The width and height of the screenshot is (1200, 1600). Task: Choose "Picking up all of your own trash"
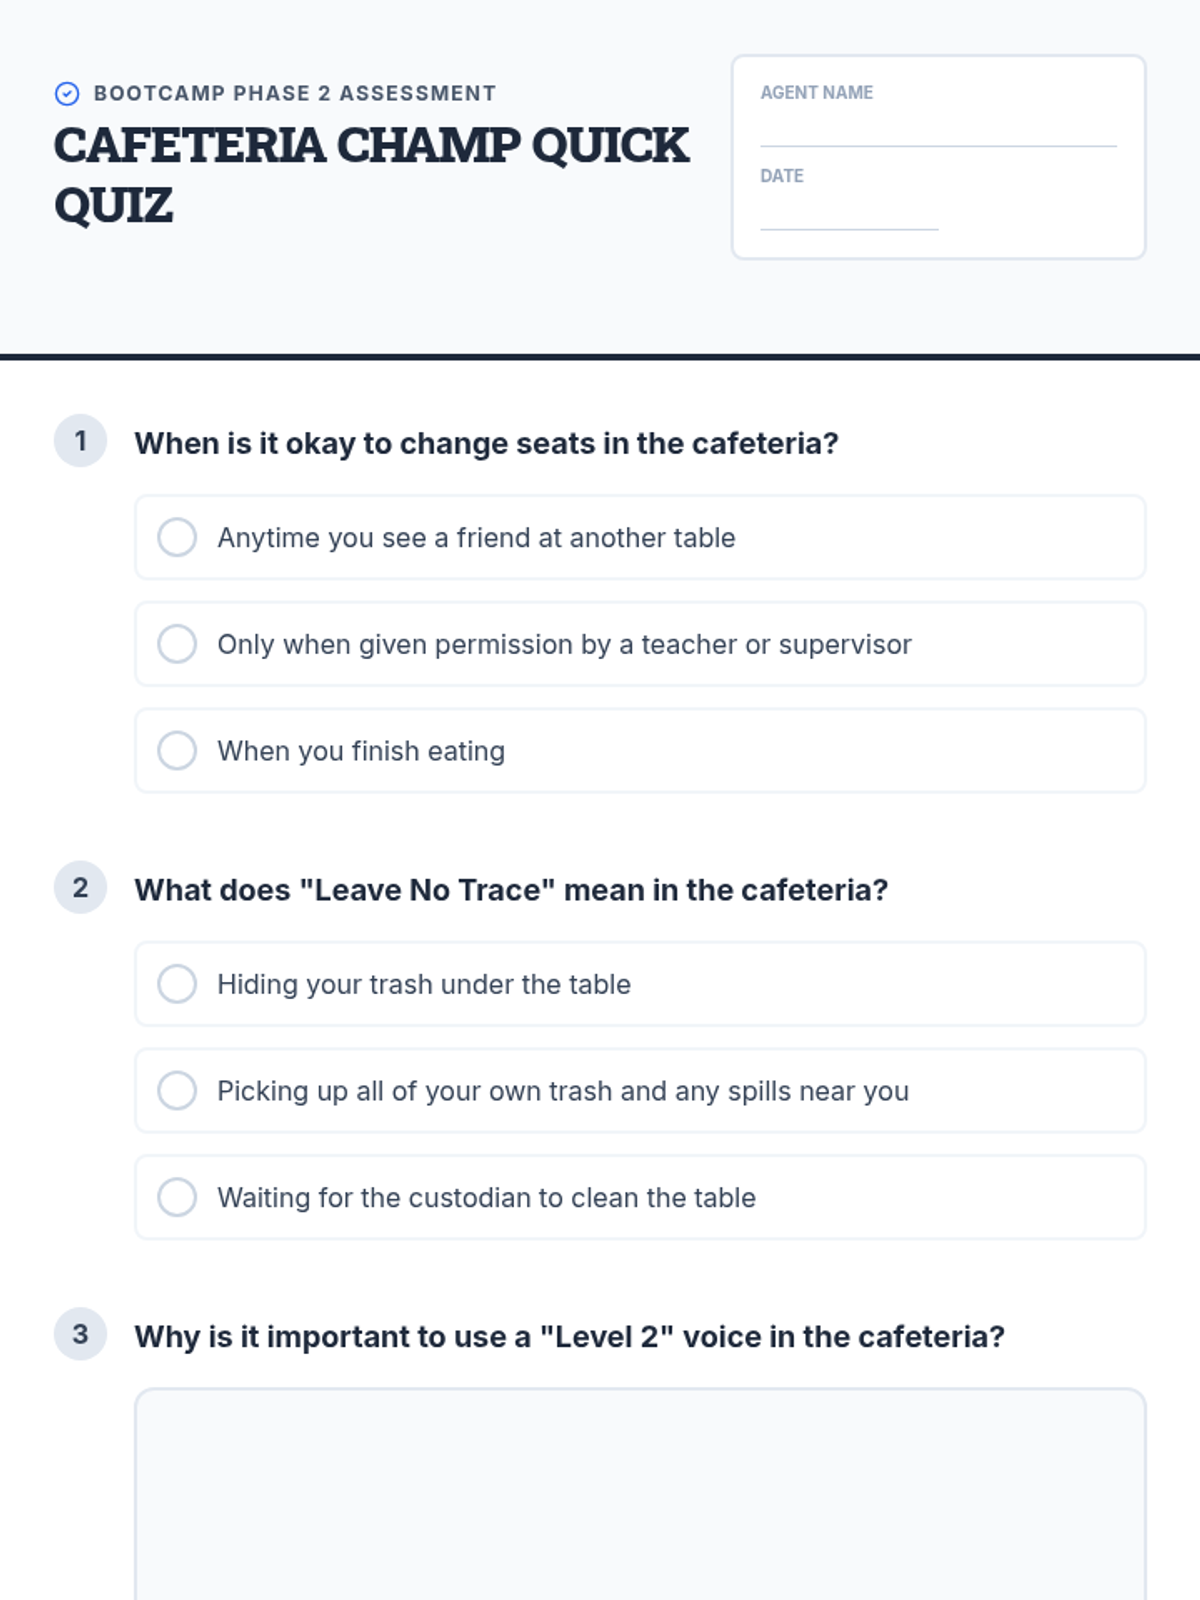(x=177, y=1091)
